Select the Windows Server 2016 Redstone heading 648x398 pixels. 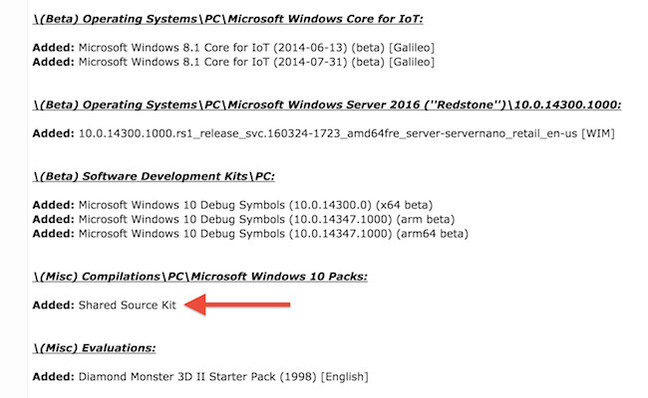327,105
